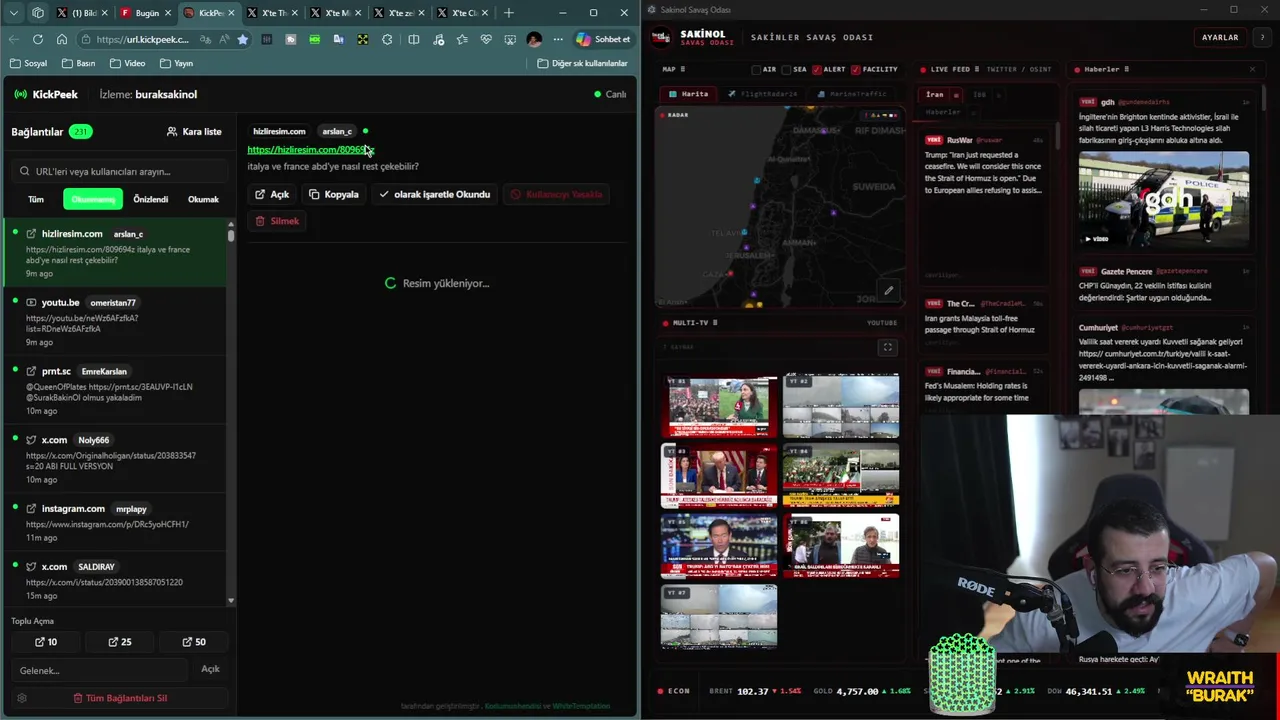The height and width of the screenshot is (720, 1280).
Task: Open the first Multi-TV news thumbnail
Action: click(719, 406)
